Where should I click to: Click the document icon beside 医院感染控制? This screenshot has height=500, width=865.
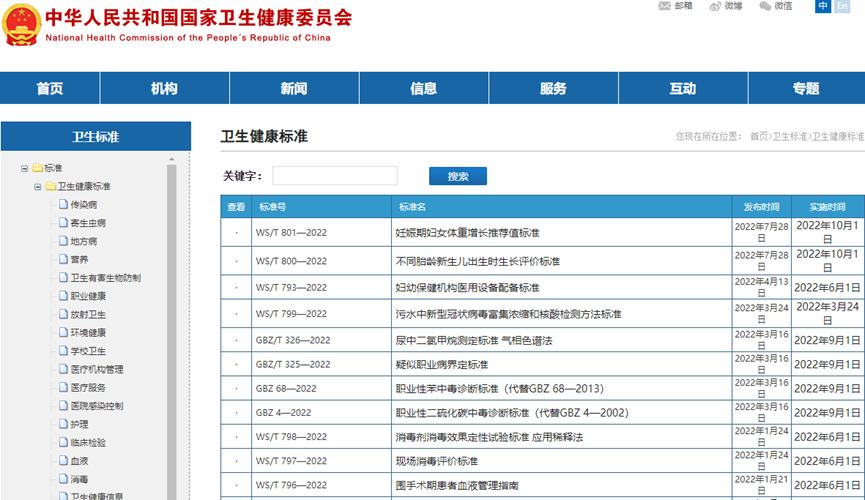(63, 405)
